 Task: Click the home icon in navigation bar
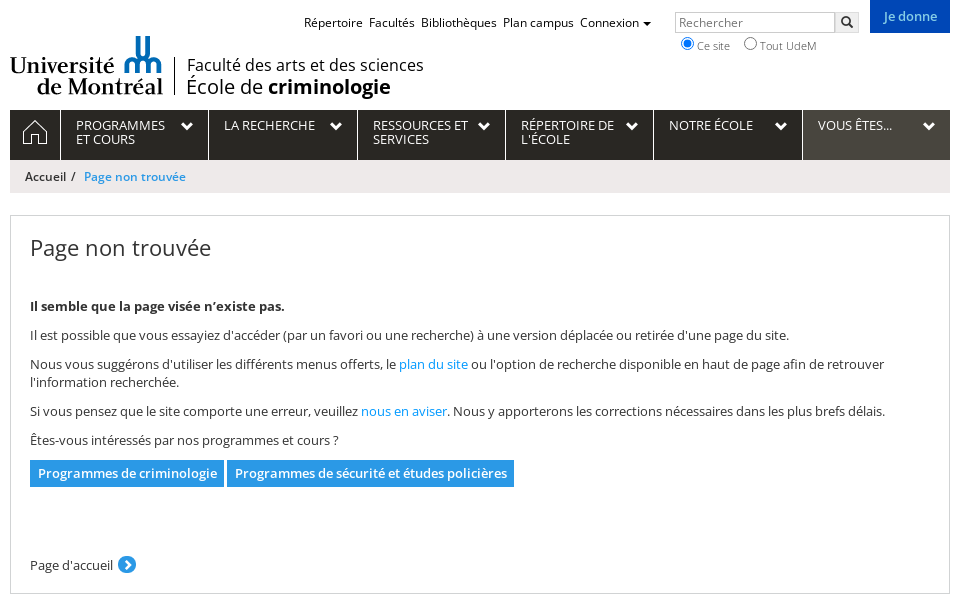pyautogui.click(x=35, y=133)
